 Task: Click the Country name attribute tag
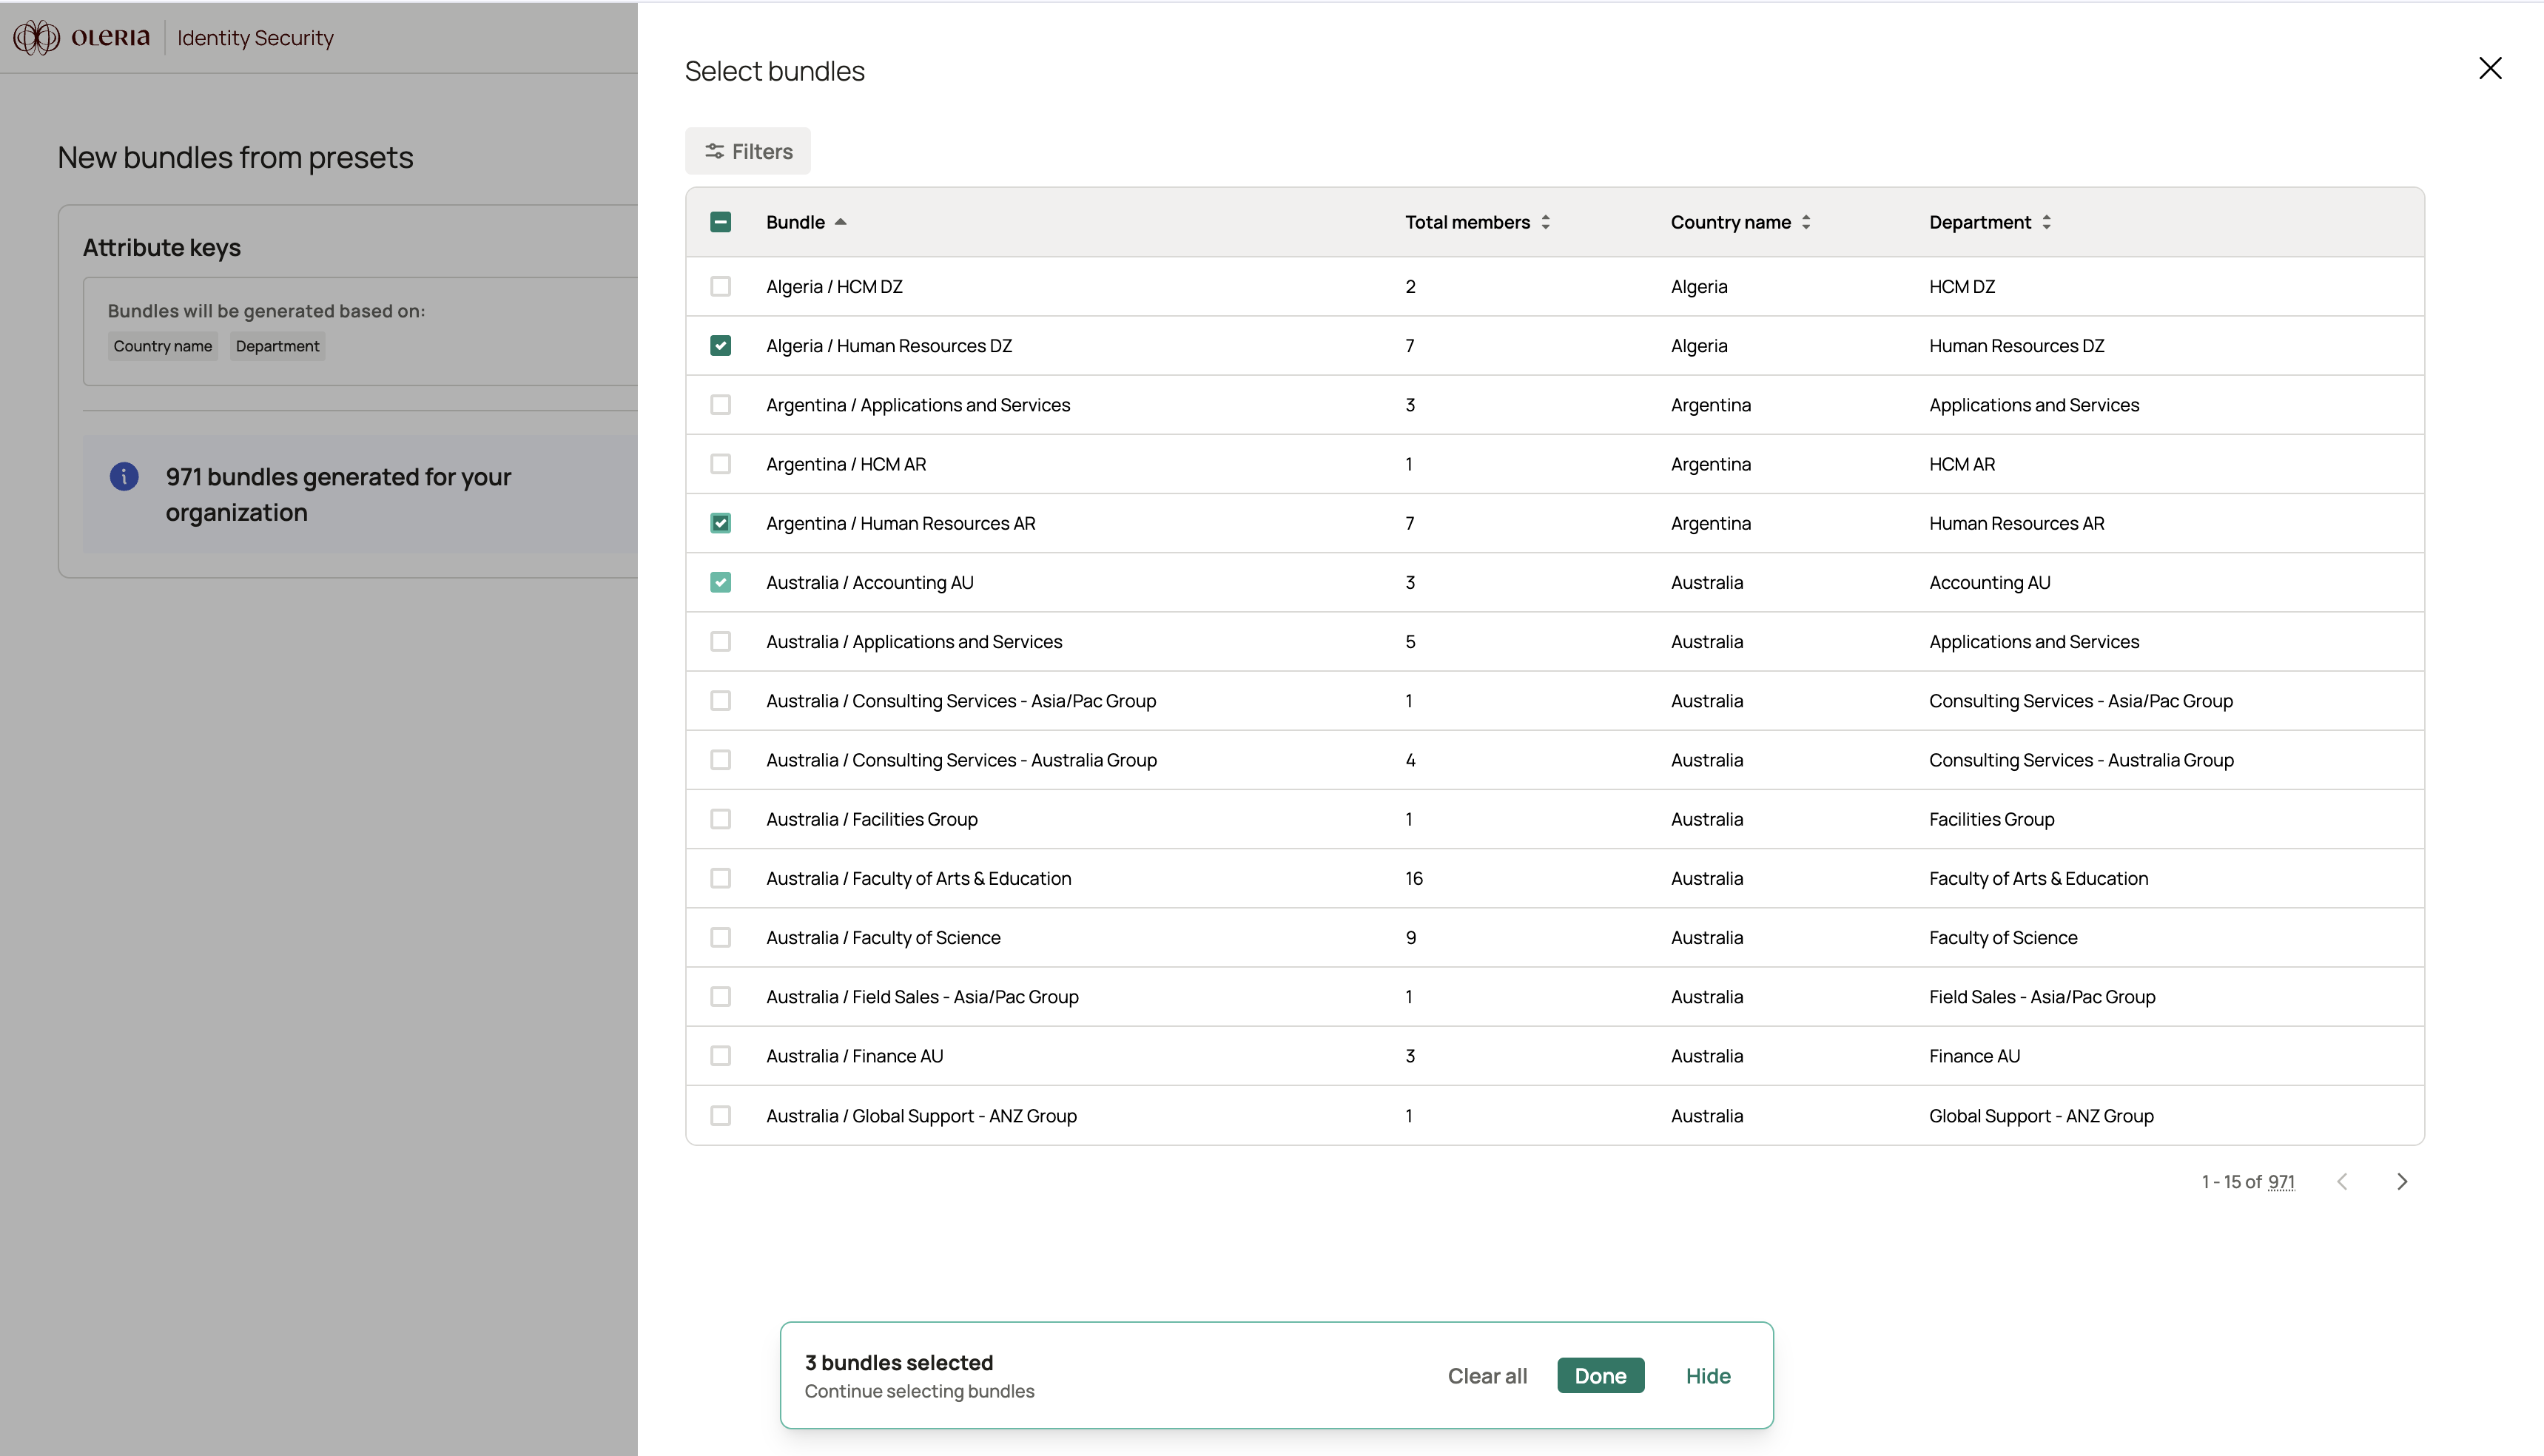click(x=163, y=346)
